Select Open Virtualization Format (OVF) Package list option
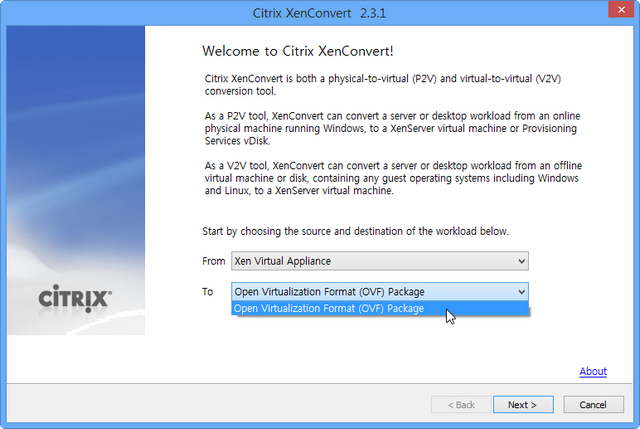Image resolution: width=640 pixels, height=429 pixels. point(380,308)
